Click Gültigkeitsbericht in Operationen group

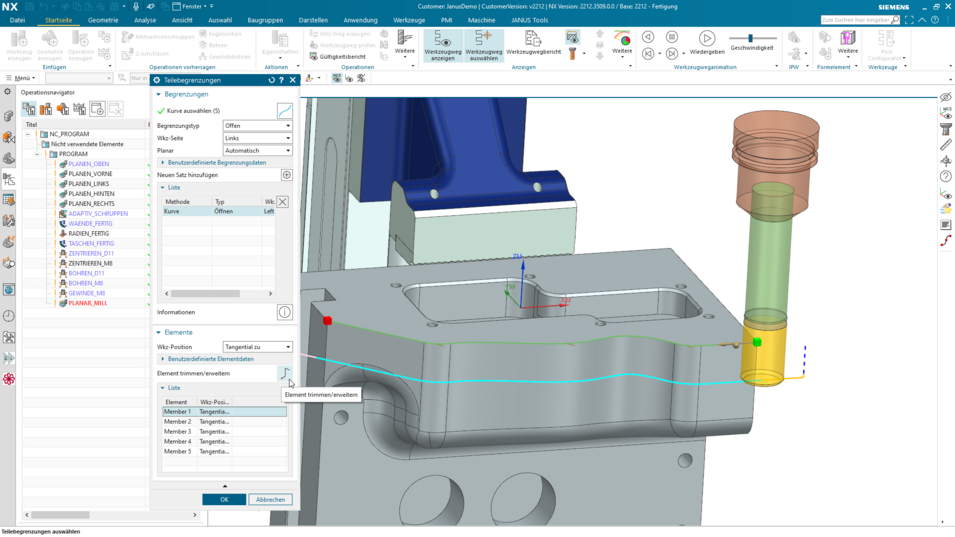[338, 57]
